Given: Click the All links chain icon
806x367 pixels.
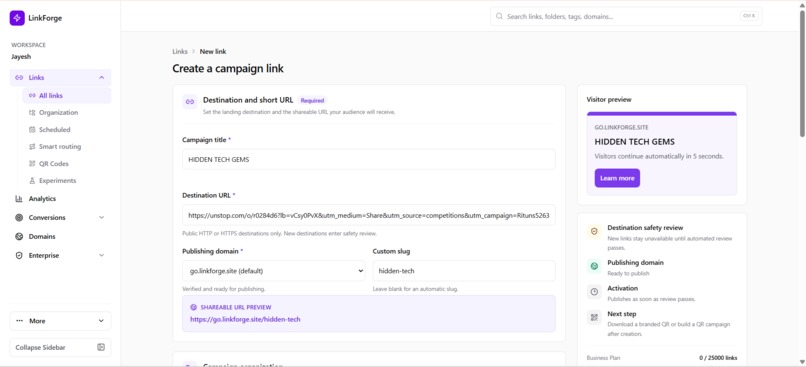Looking at the screenshot, I should coord(32,96).
